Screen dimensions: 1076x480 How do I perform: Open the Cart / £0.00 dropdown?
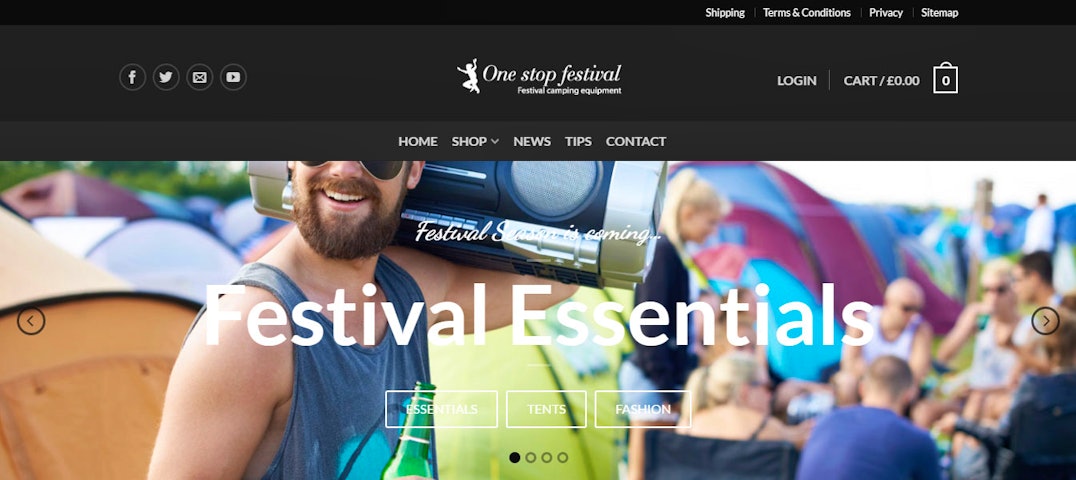point(881,80)
